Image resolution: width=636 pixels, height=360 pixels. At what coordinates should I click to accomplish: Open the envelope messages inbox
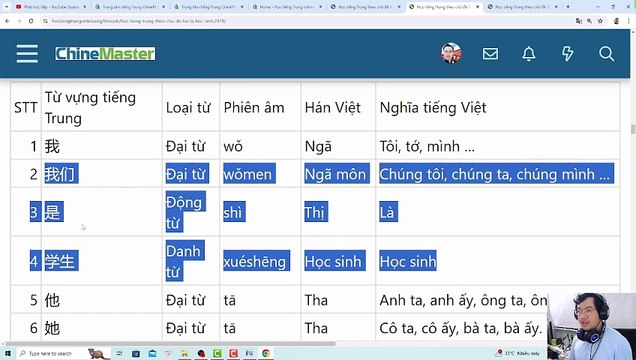[x=490, y=54]
